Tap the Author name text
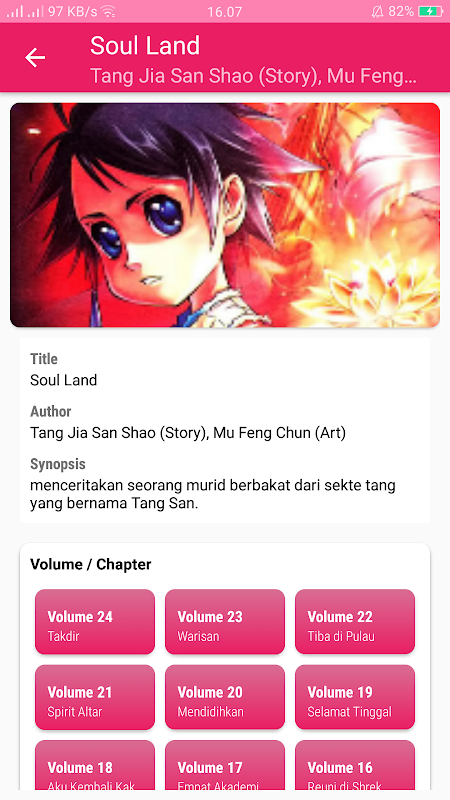The width and height of the screenshot is (450, 800). coord(188,433)
